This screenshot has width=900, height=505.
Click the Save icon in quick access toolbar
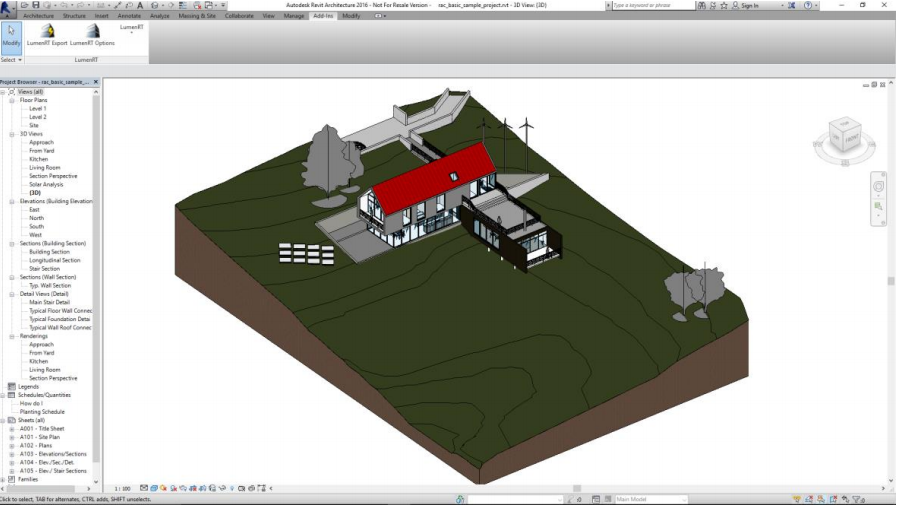(36, 5)
